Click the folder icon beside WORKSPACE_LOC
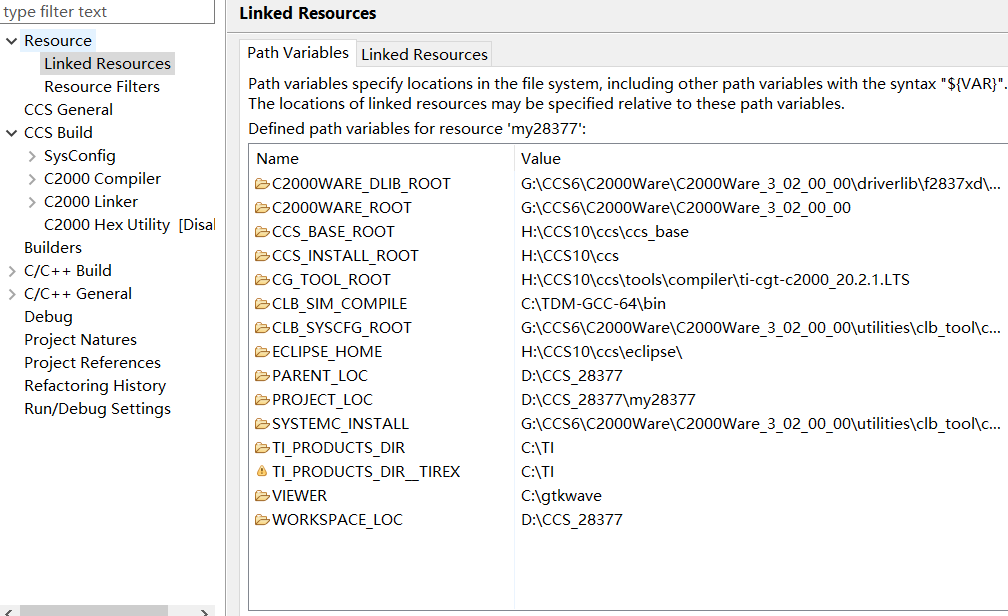 tap(260, 519)
